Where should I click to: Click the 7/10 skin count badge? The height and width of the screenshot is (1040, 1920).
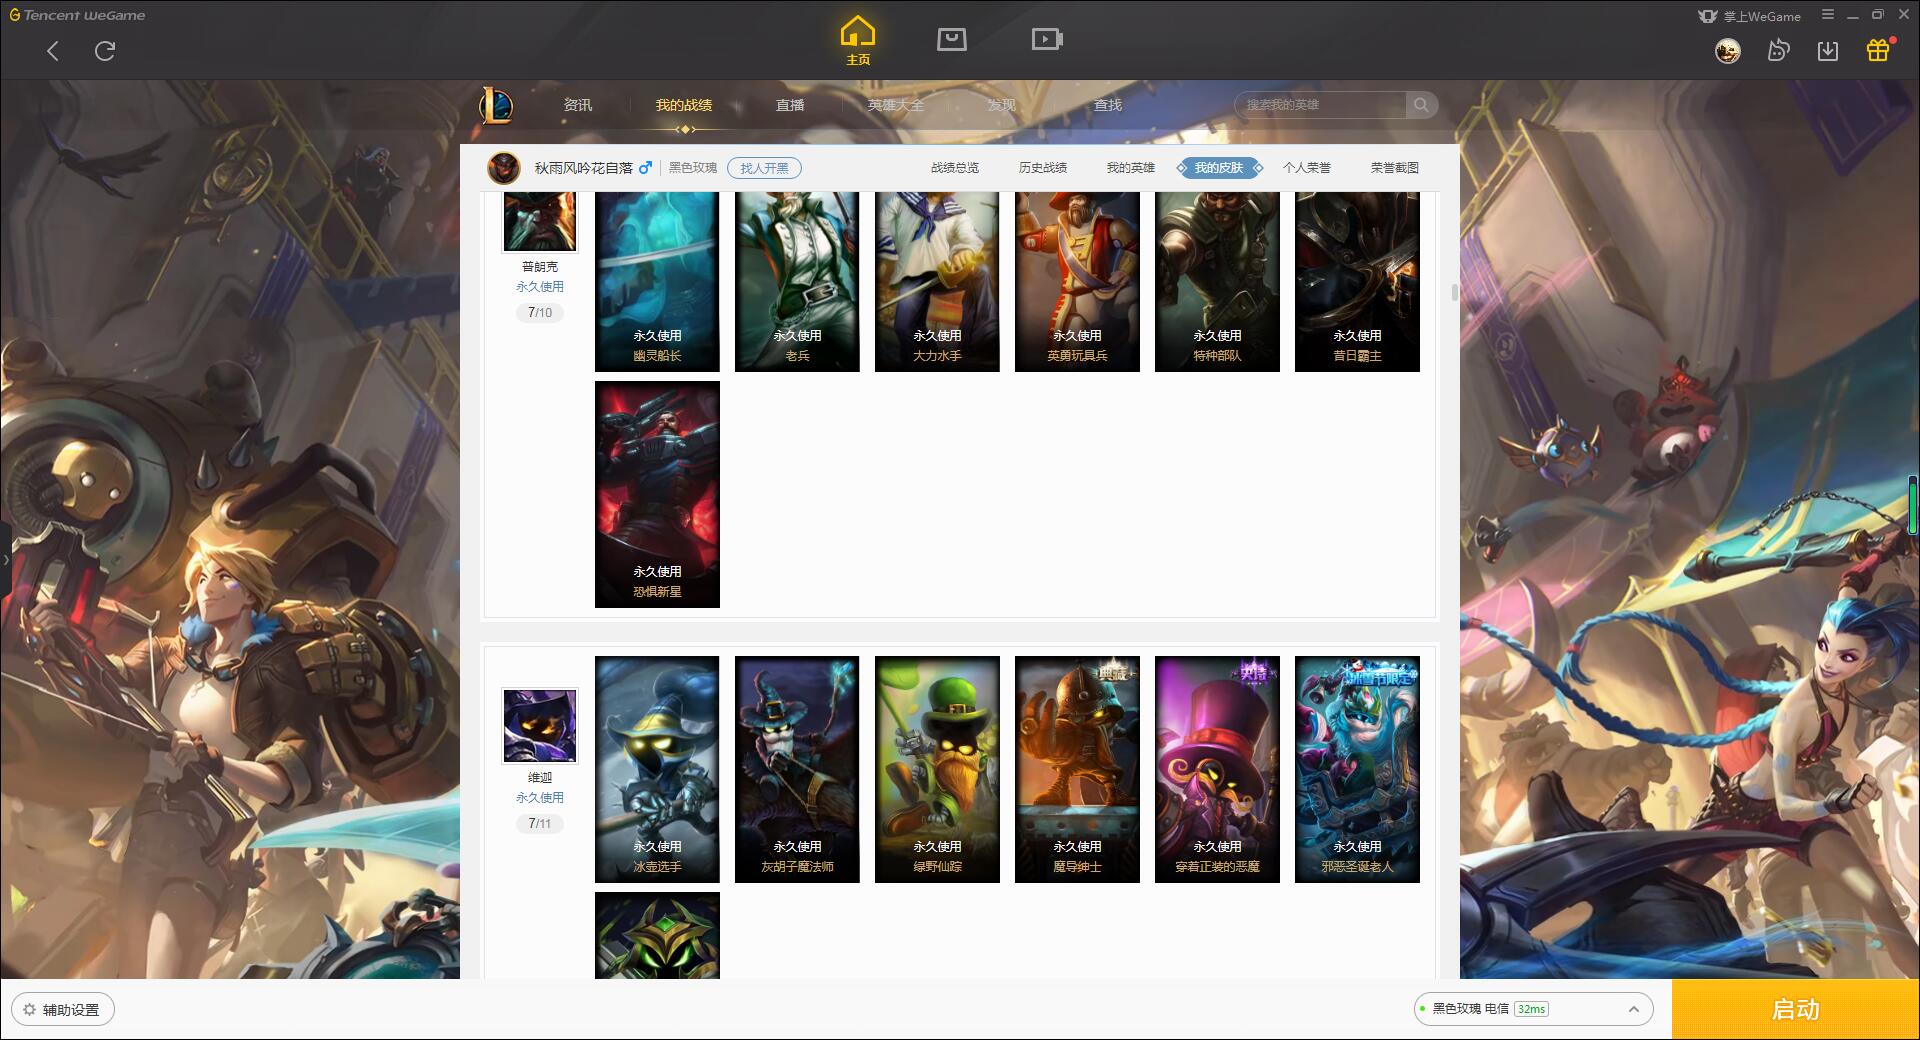click(540, 313)
